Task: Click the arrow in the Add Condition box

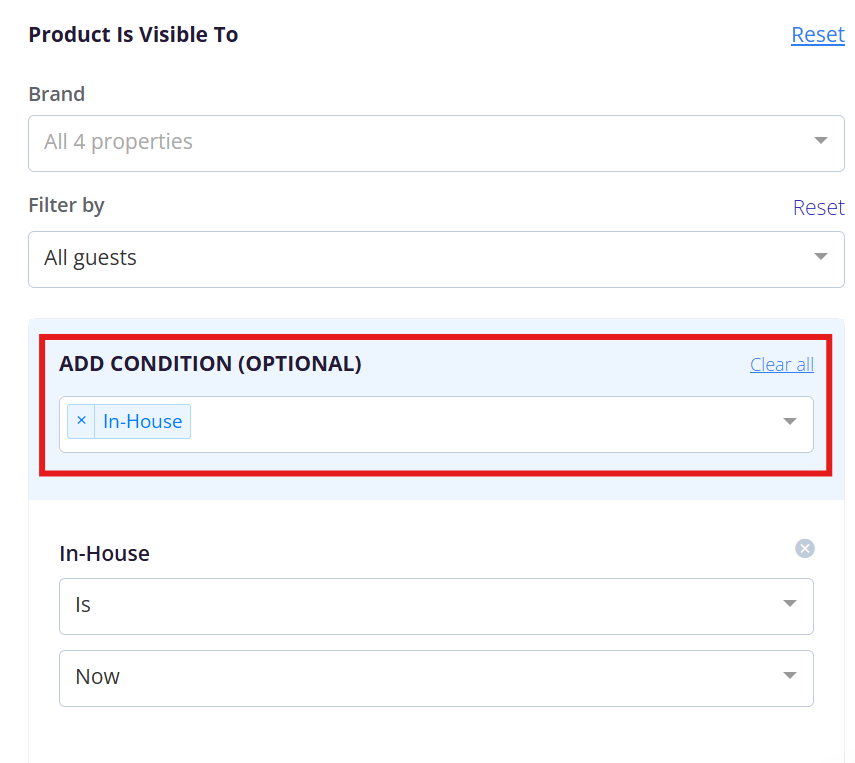Action: pyautogui.click(x=790, y=422)
